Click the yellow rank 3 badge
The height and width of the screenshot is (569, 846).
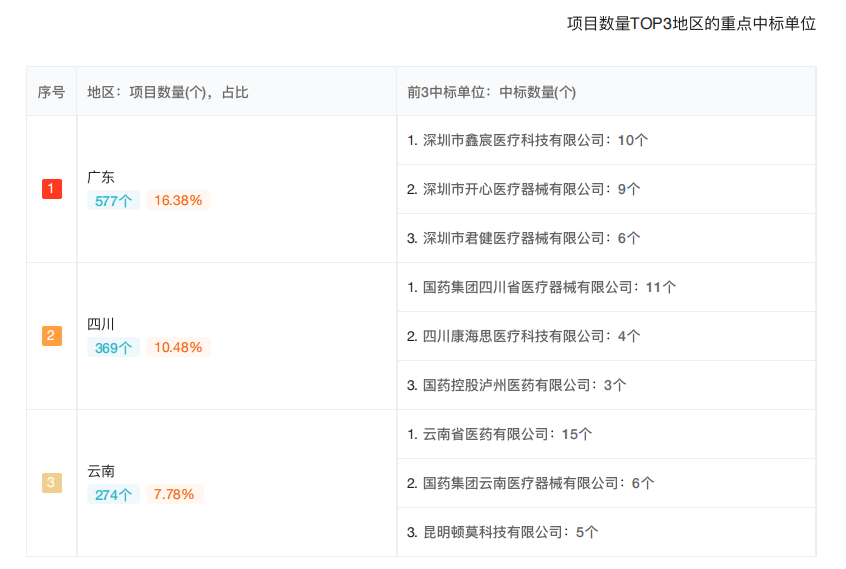(x=52, y=483)
